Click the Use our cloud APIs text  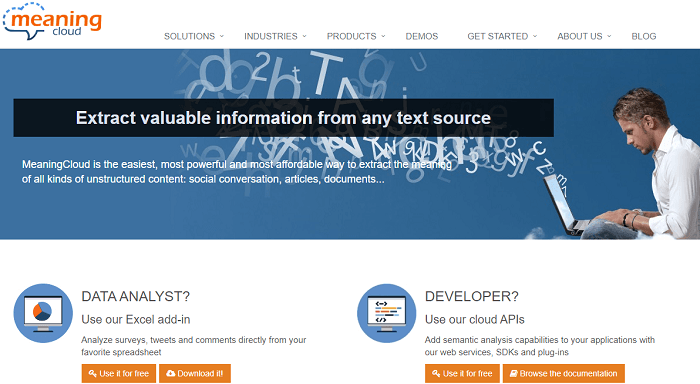point(475,320)
